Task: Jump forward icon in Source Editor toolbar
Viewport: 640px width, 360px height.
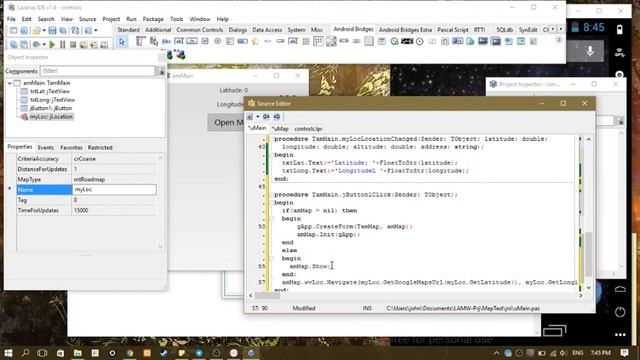Action: tap(277, 117)
